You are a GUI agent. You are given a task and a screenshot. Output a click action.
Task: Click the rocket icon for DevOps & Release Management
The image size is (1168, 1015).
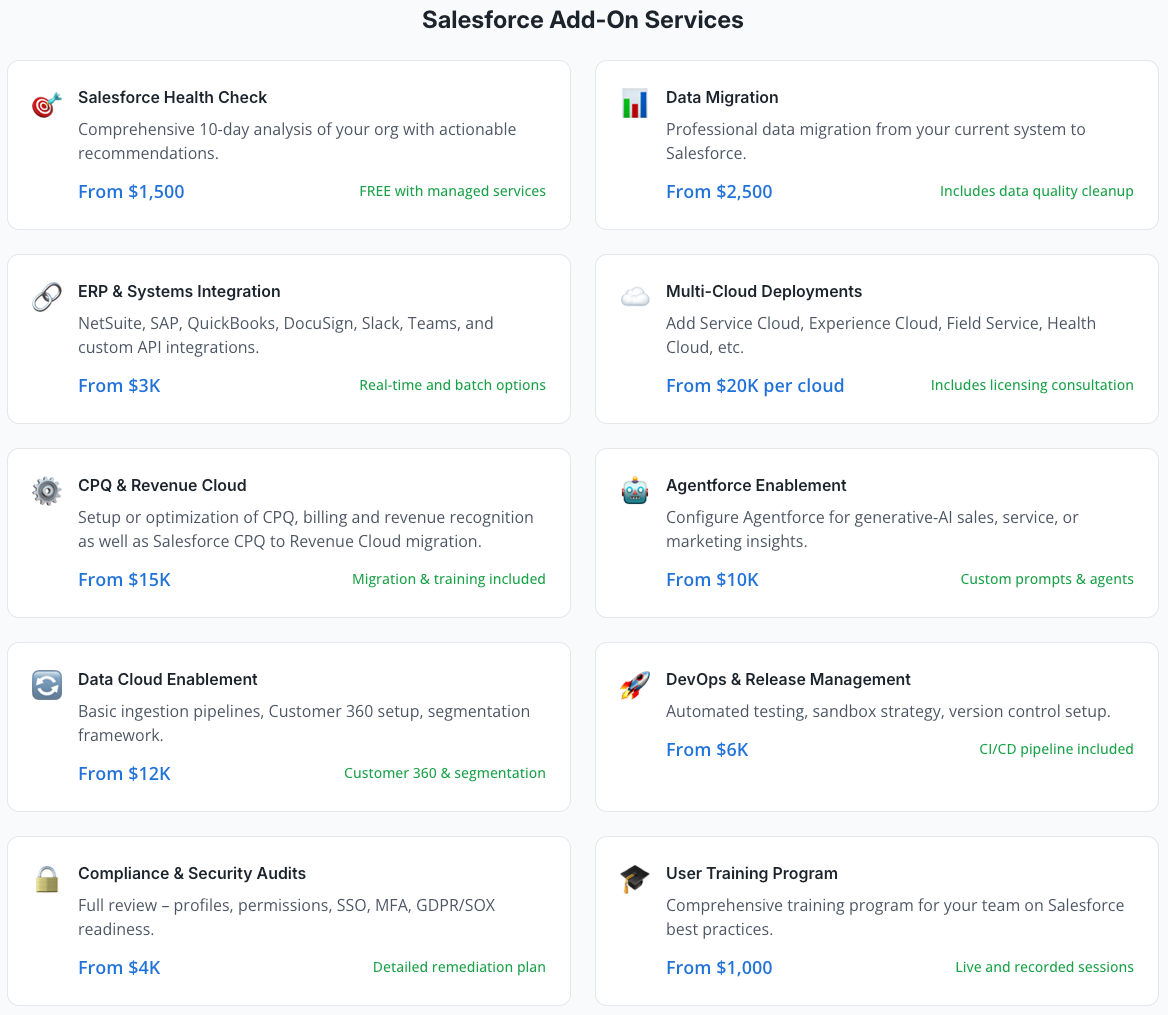click(635, 685)
